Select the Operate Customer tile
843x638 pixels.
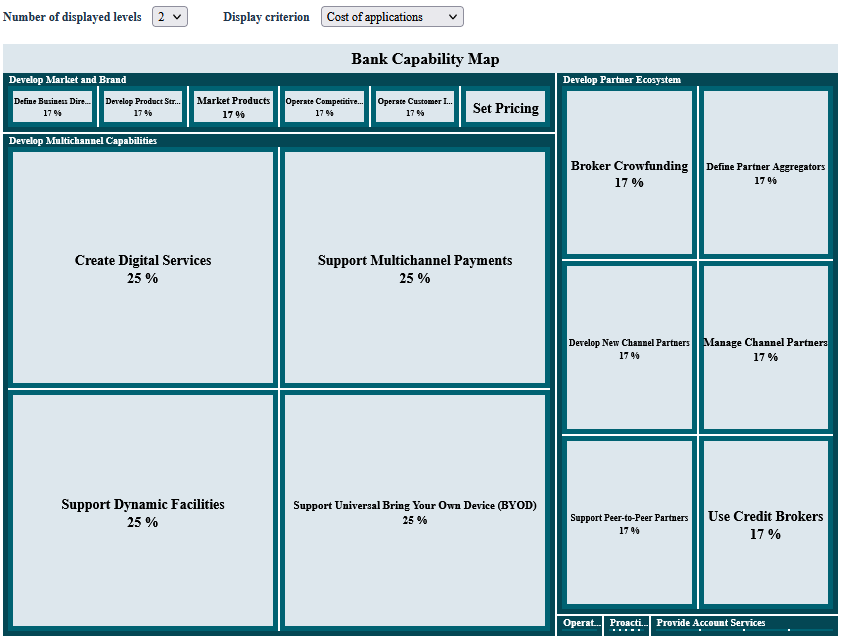pyautogui.click(x=415, y=107)
